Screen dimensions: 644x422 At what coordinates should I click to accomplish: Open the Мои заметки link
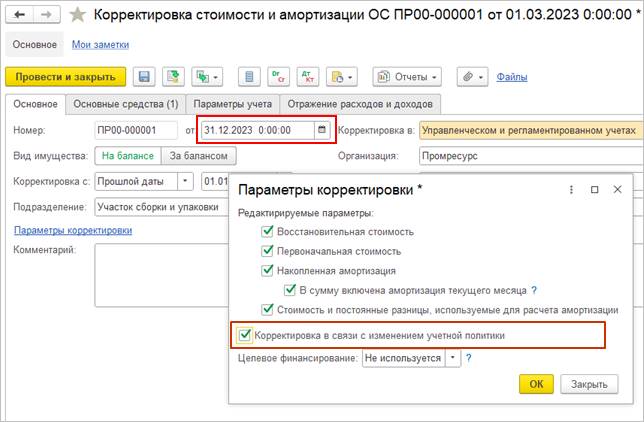(100, 44)
